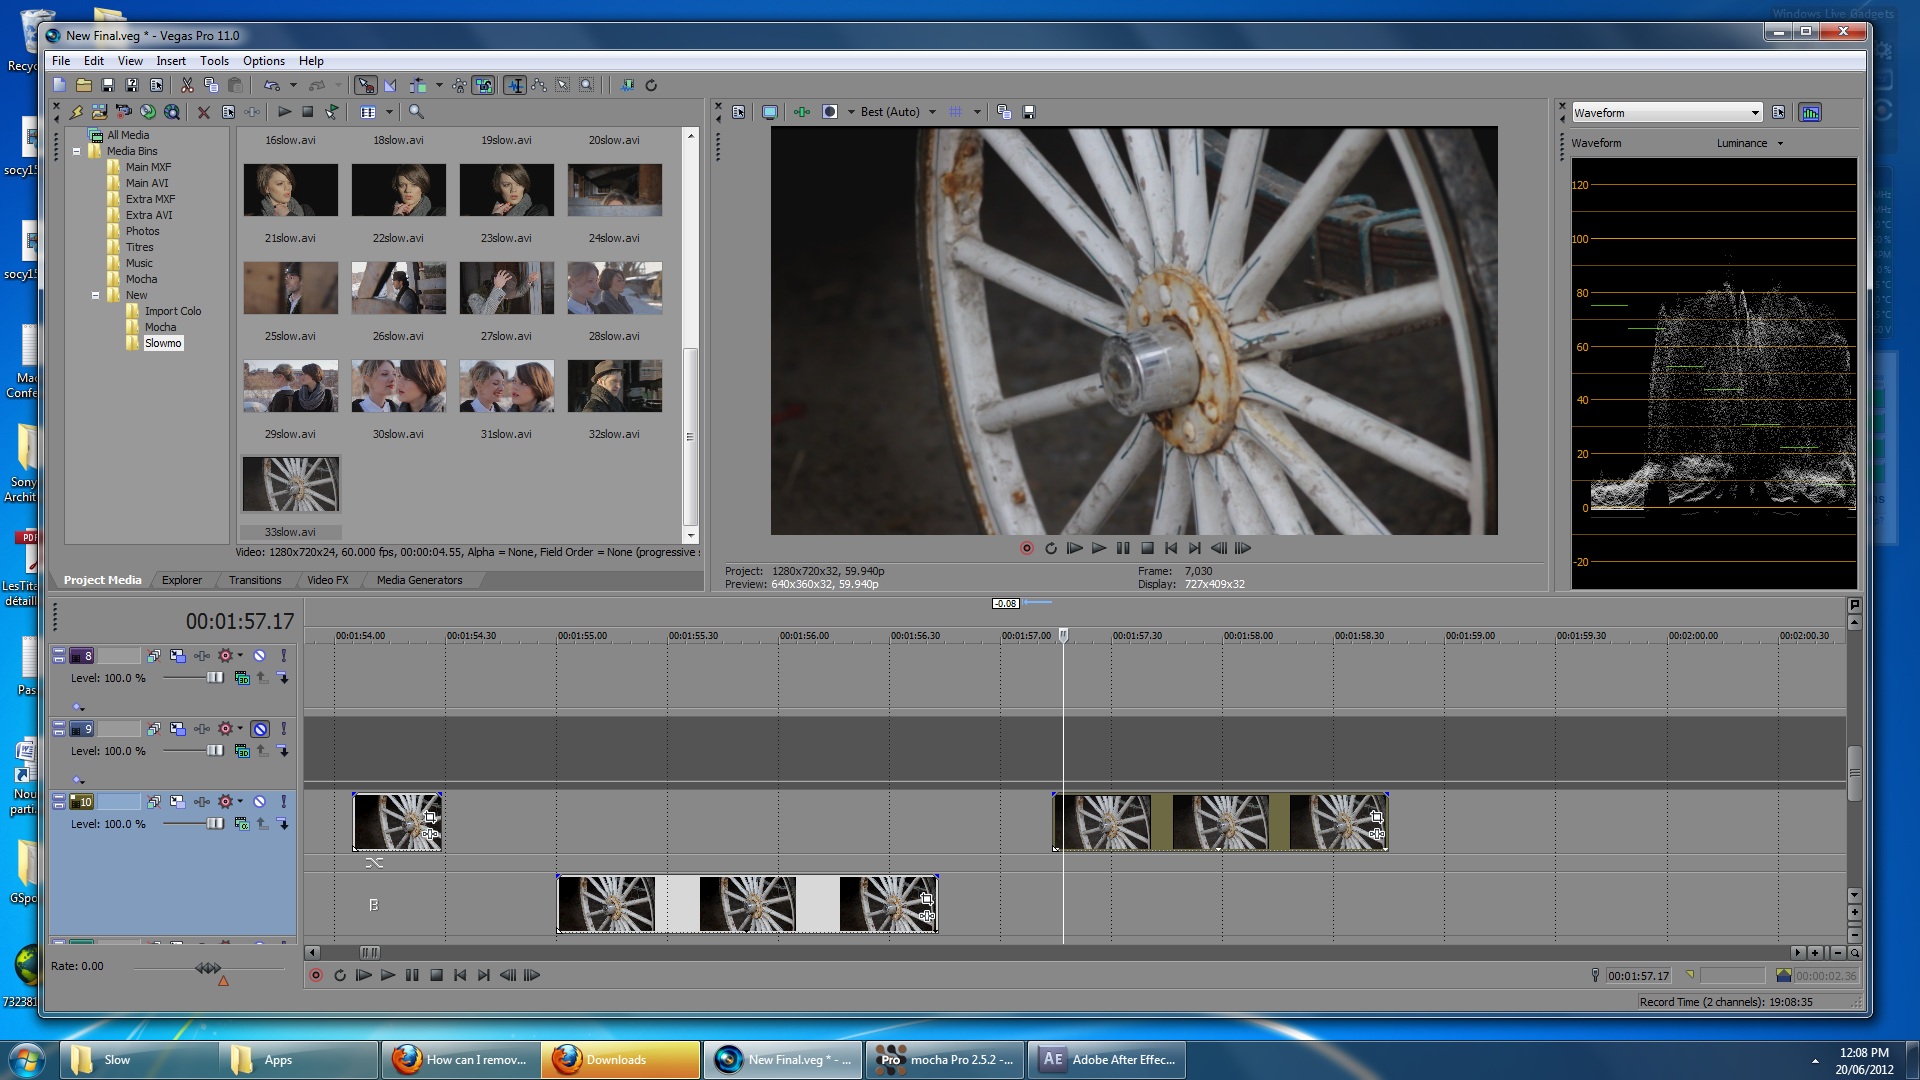The width and height of the screenshot is (1920, 1080).
Task: Click the Import Media icon in Project Media
Action: pyautogui.click(x=99, y=112)
